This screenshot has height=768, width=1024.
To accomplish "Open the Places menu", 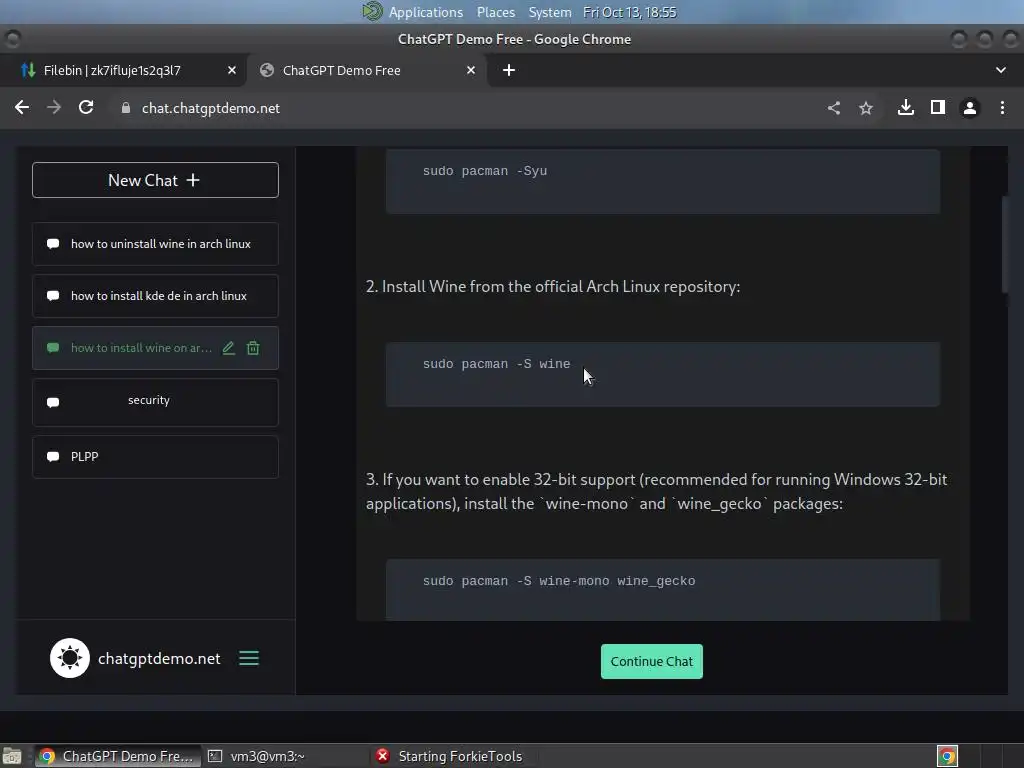I will [x=496, y=12].
